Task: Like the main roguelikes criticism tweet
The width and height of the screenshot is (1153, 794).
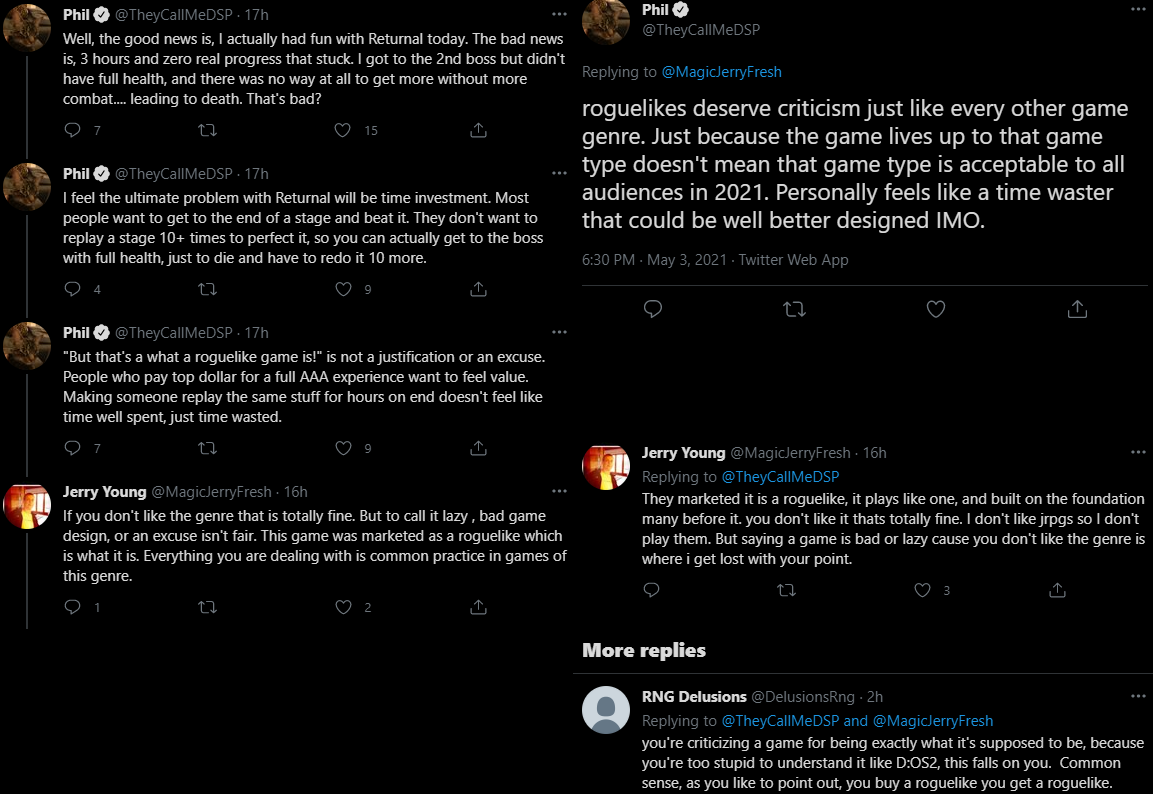Action: [935, 310]
